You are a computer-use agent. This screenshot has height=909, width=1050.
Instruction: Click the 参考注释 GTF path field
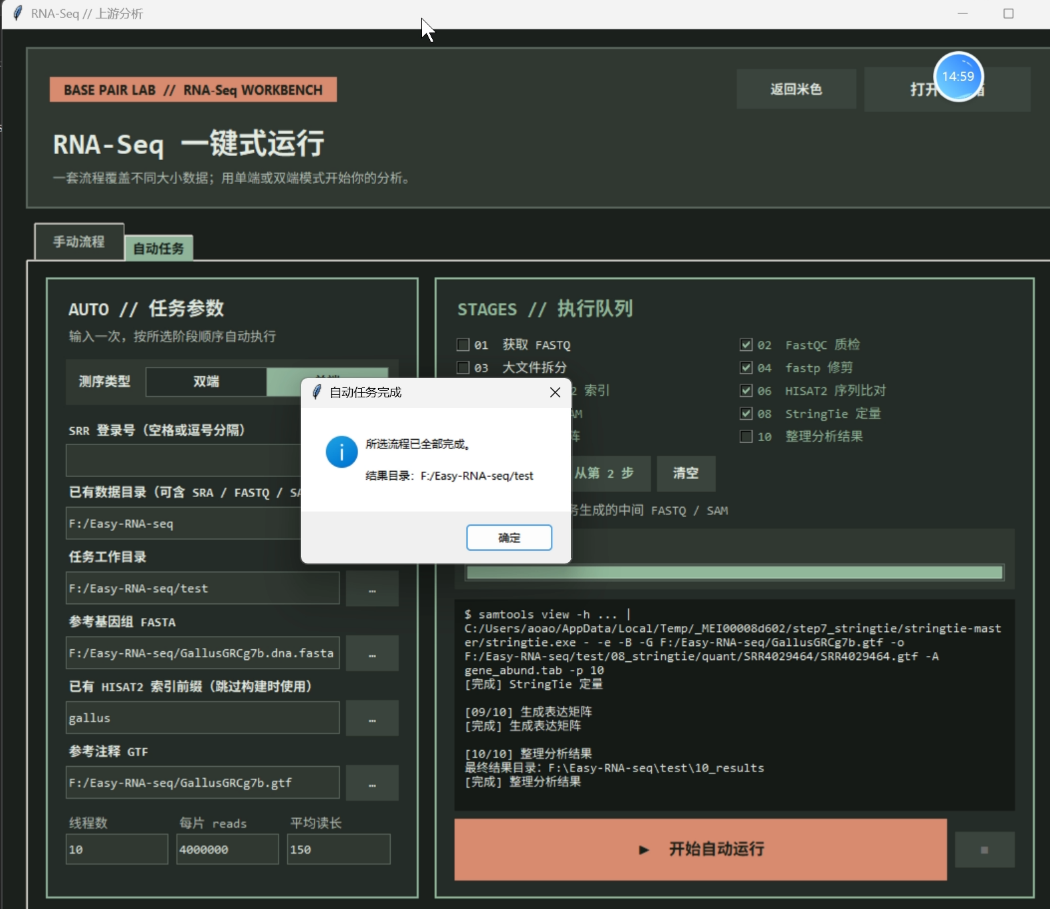click(x=203, y=782)
